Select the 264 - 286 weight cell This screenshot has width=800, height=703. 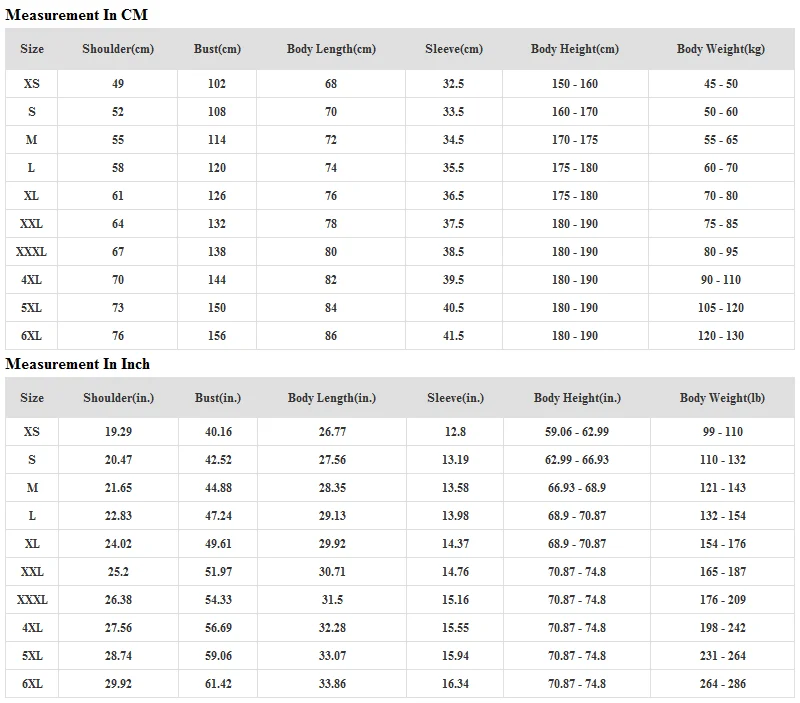(722, 684)
